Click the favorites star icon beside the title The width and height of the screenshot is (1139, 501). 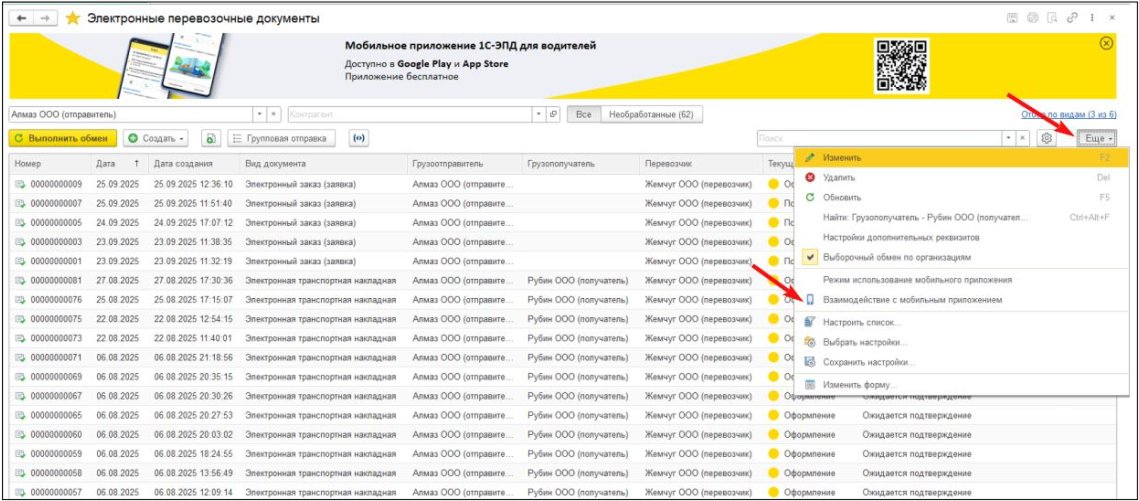tap(73, 18)
